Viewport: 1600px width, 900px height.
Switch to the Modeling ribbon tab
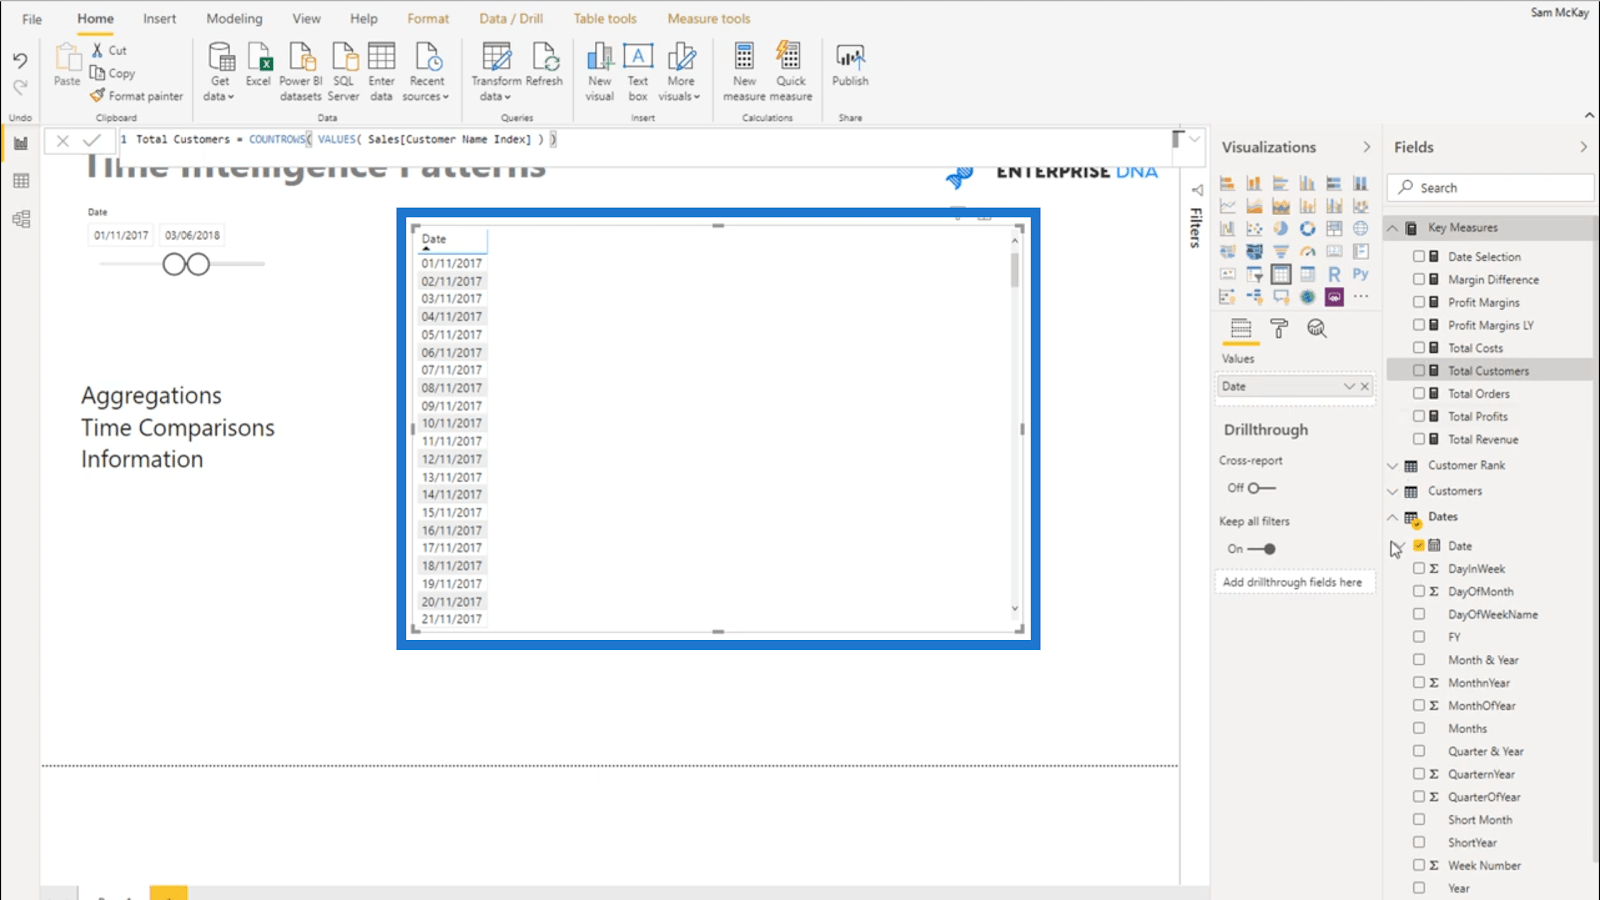click(x=234, y=19)
